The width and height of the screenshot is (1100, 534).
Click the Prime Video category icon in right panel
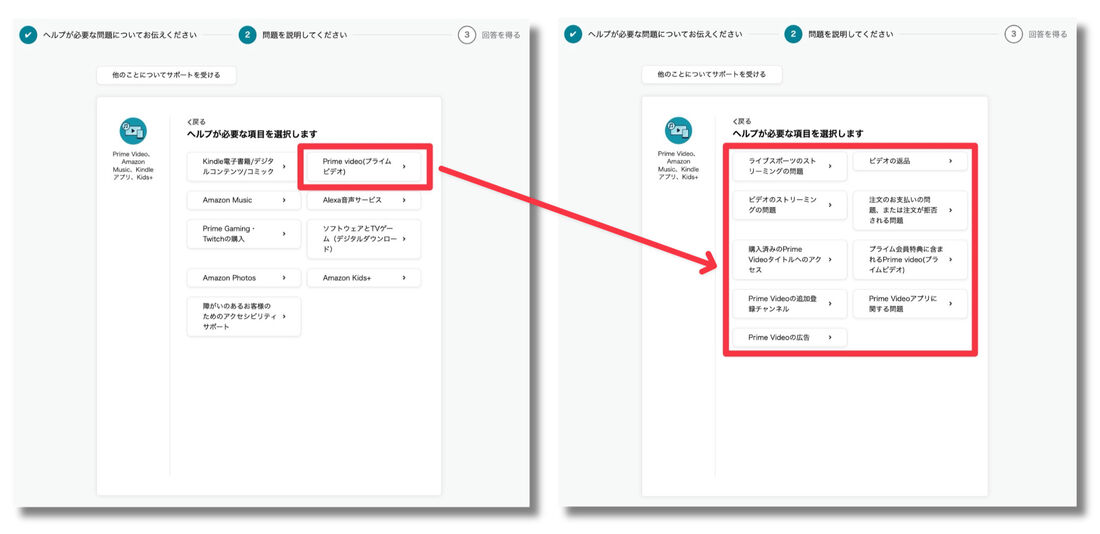click(x=678, y=131)
